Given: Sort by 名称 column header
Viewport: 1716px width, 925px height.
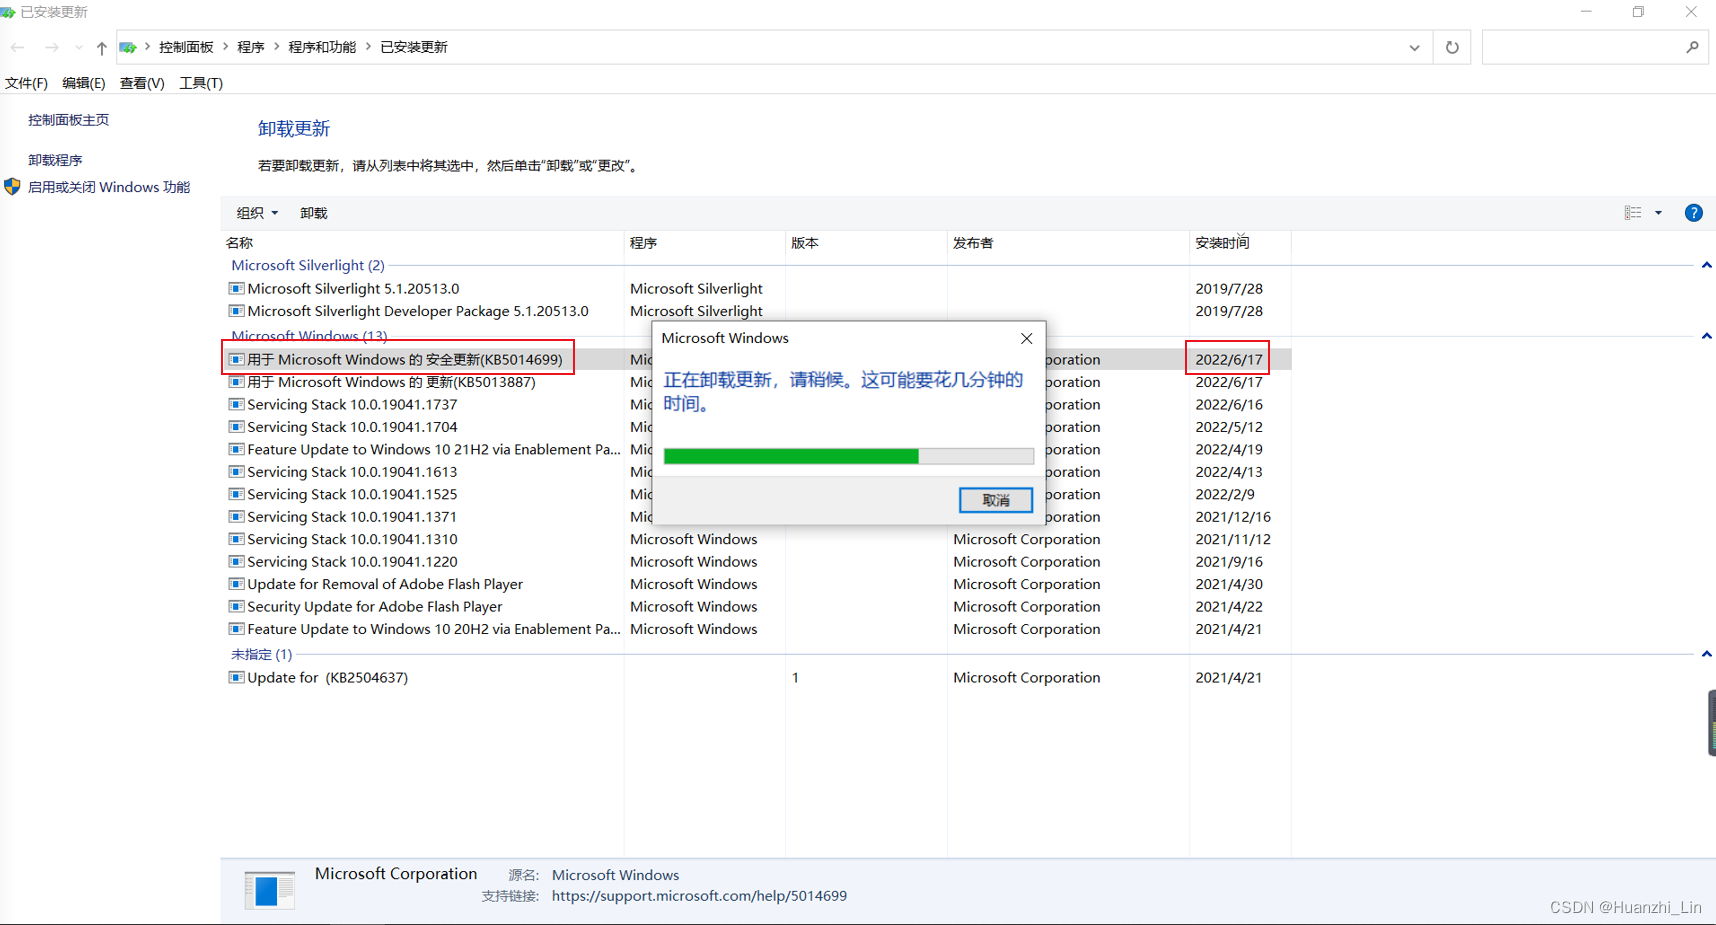Looking at the screenshot, I should tap(422, 243).
